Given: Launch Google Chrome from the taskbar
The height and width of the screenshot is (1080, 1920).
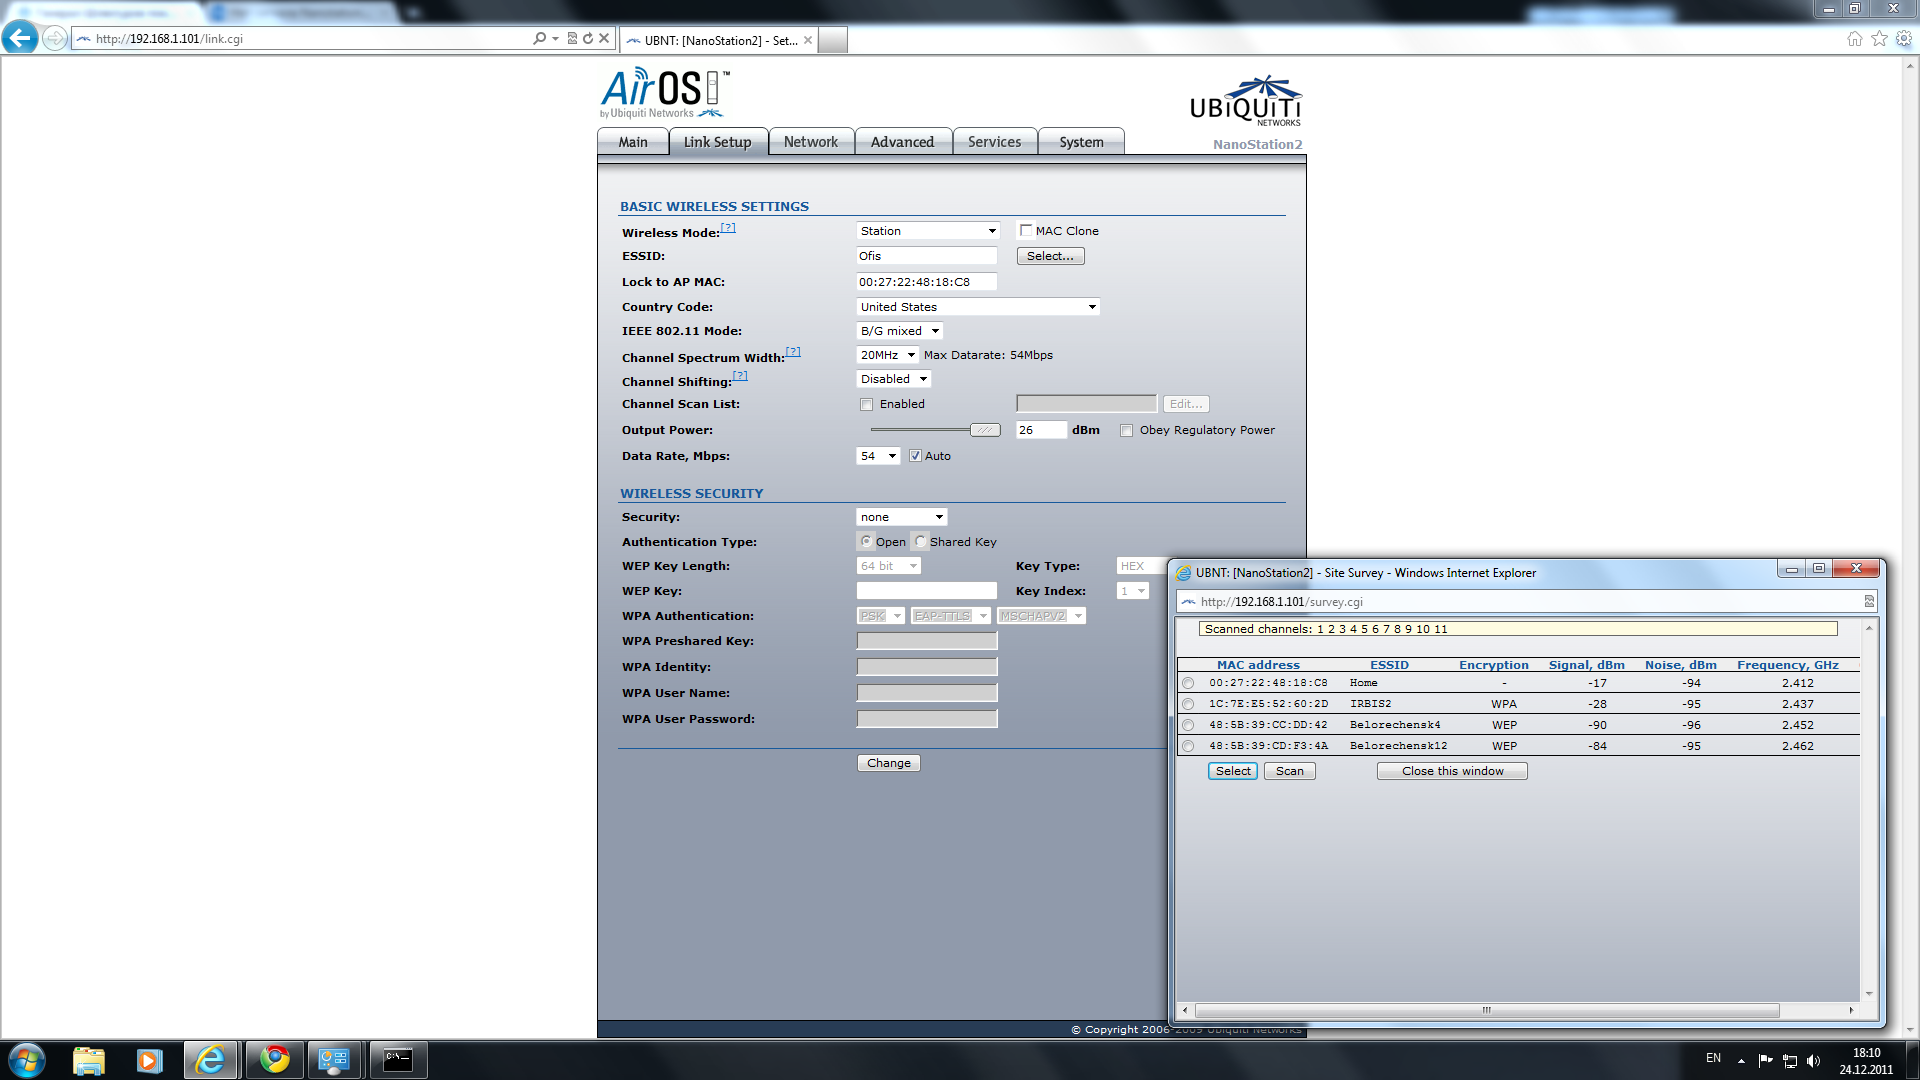Looking at the screenshot, I should pyautogui.click(x=274, y=1059).
